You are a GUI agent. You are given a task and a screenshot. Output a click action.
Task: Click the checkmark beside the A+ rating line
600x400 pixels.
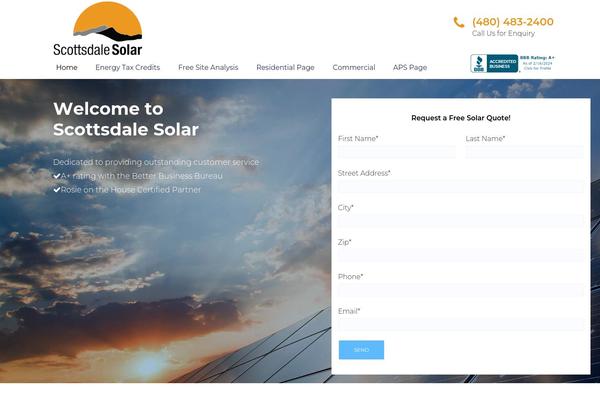click(x=57, y=176)
